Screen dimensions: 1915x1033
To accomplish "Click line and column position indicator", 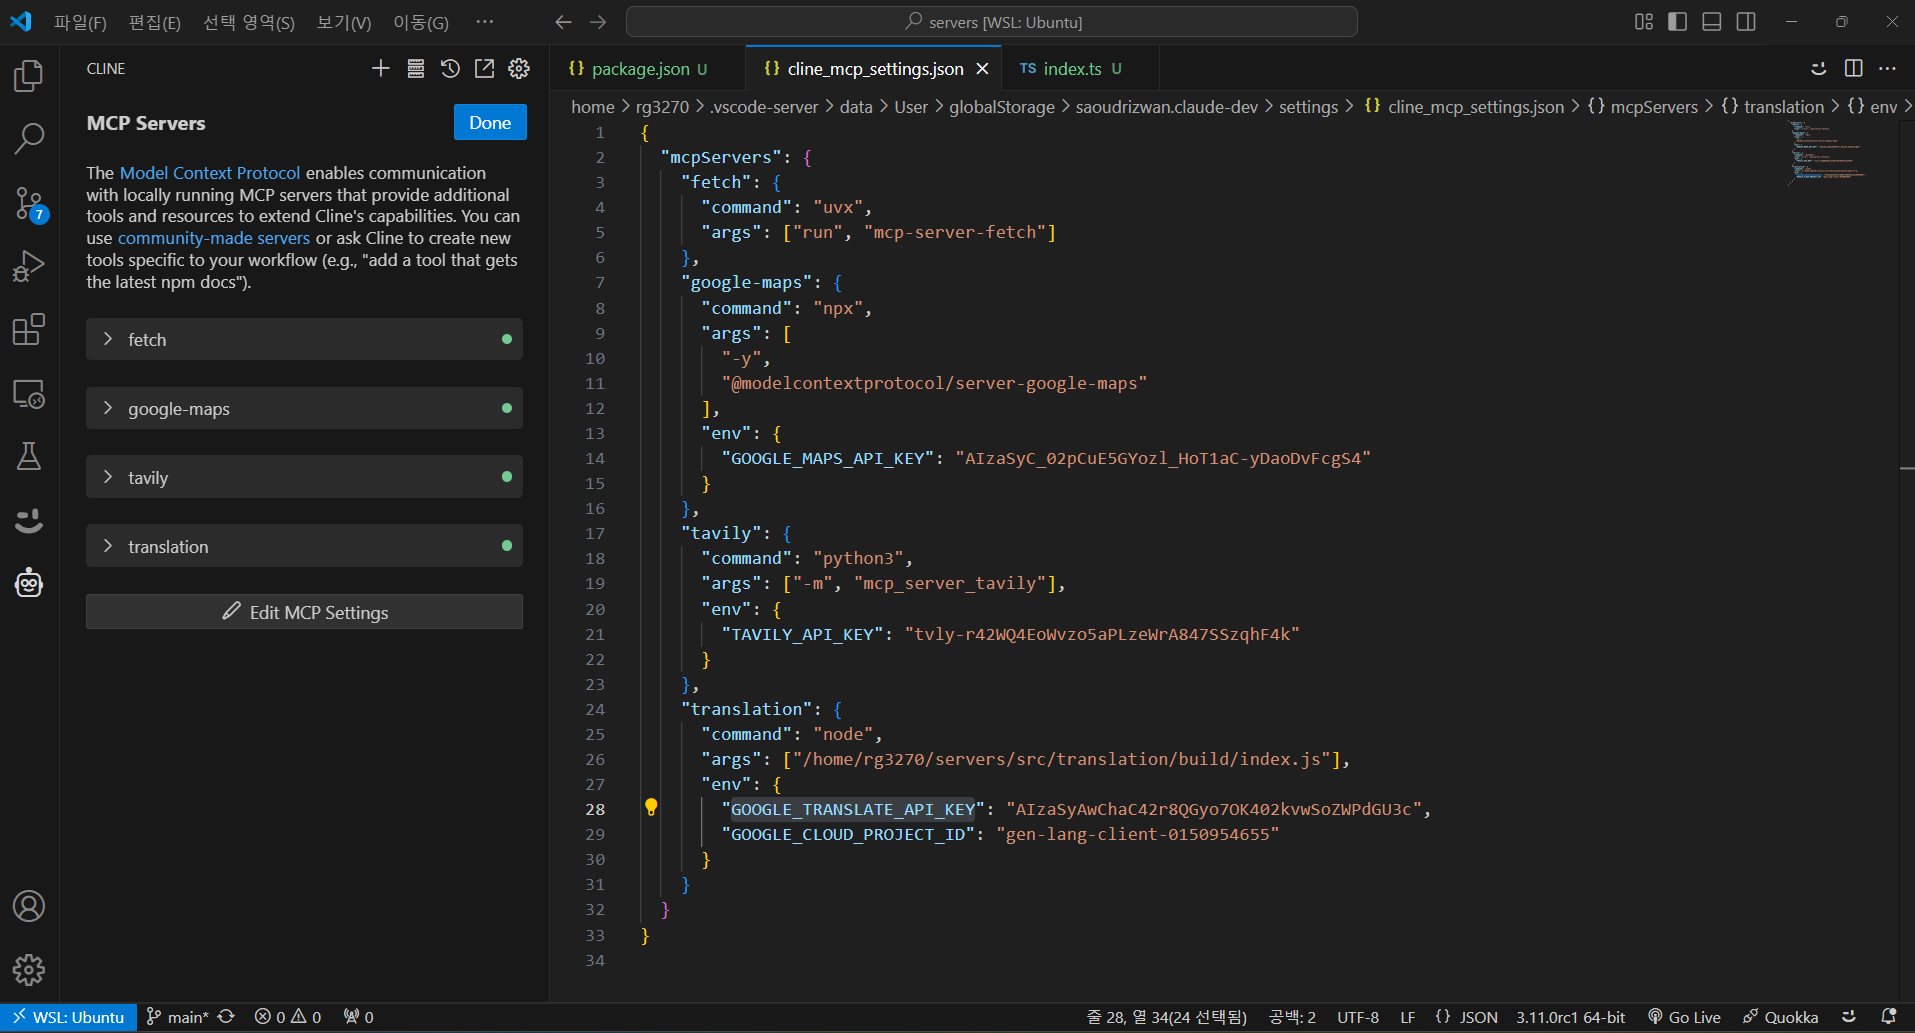I will pos(1167,1017).
